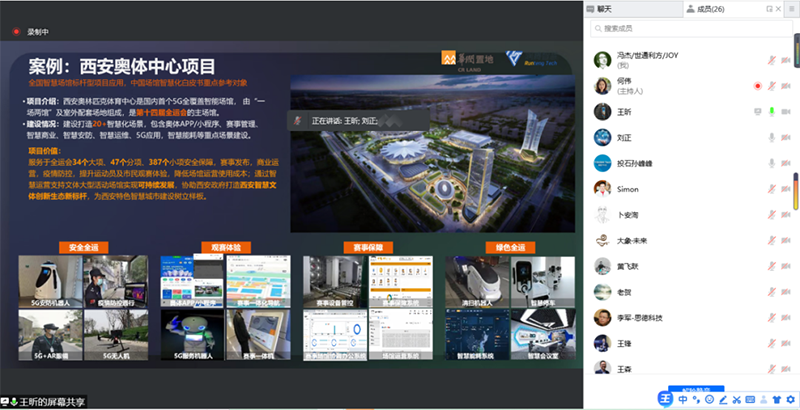Image resolution: width=800 pixels, height=410 pixels.
Task: Switch IME Chinese/English mode 中 icon
Action: point(683,400)
